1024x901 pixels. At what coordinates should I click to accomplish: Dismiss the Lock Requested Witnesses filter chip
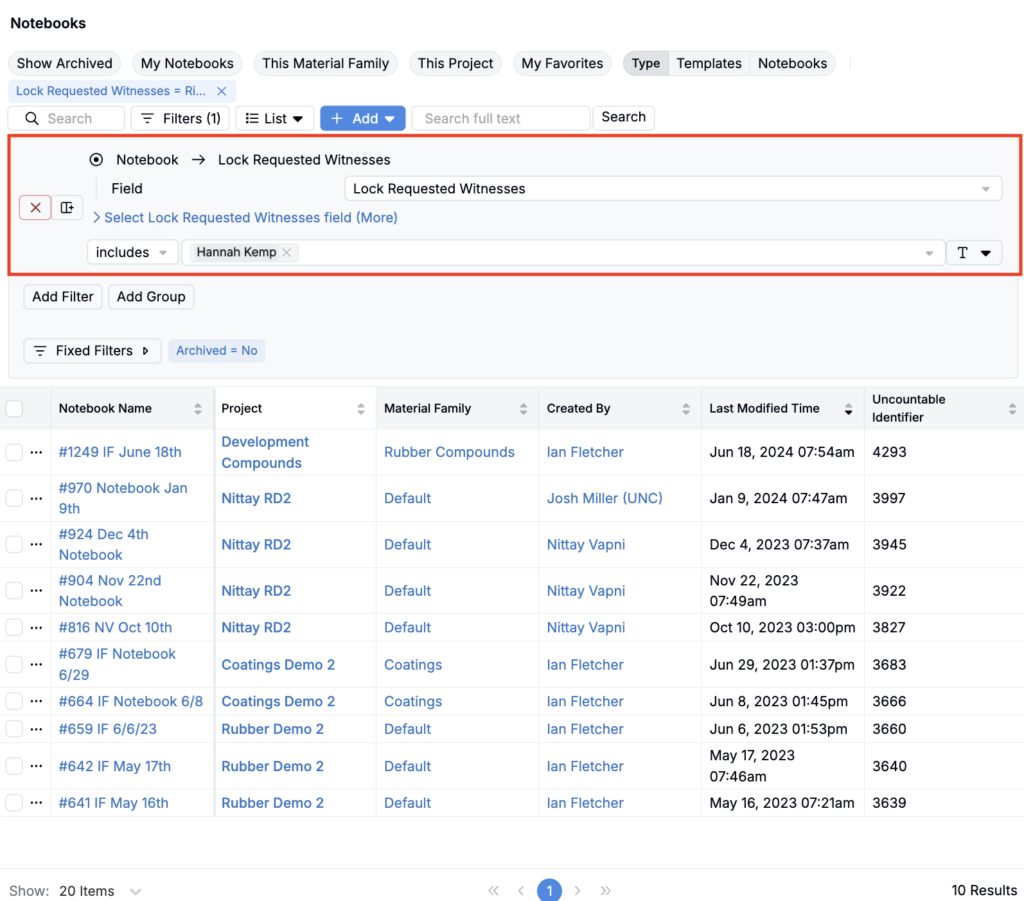coord(222,91)
